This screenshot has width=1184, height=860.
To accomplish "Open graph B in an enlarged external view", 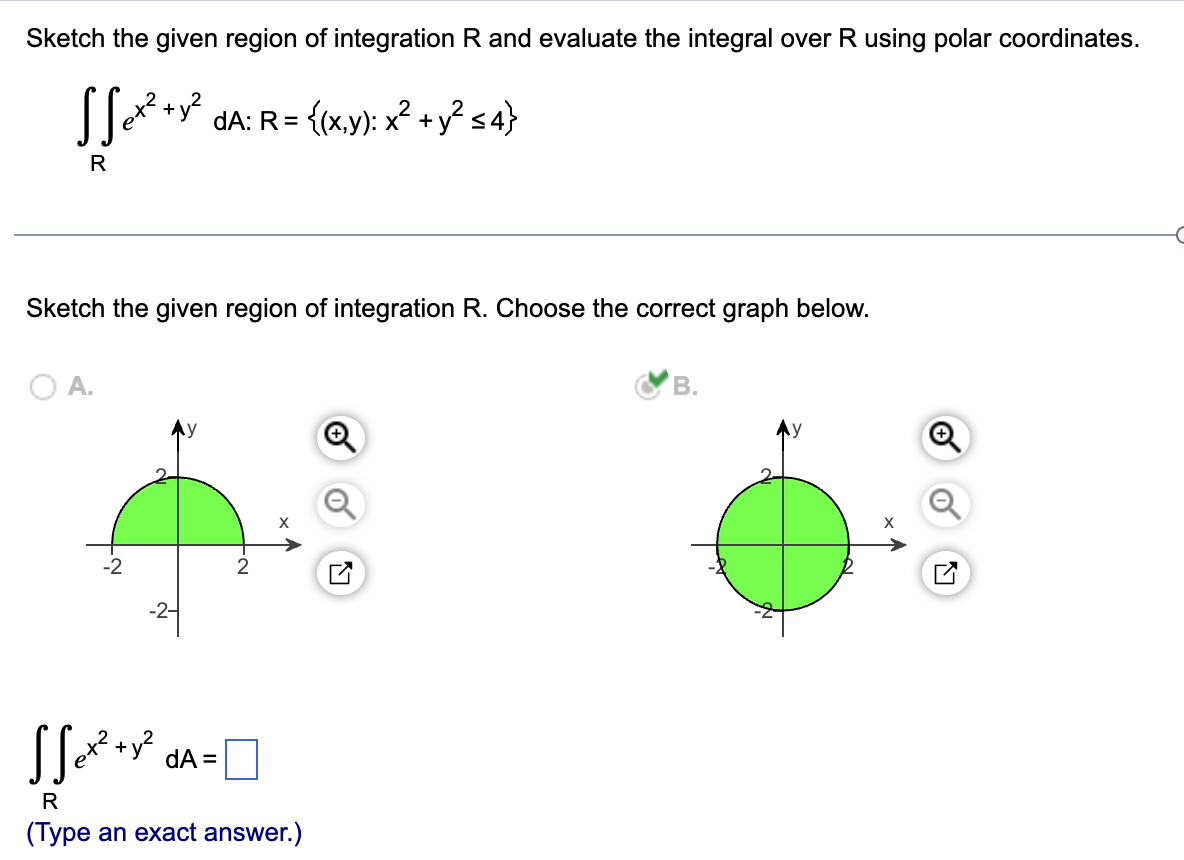I will pyautogui.click(x=945, y=573).
